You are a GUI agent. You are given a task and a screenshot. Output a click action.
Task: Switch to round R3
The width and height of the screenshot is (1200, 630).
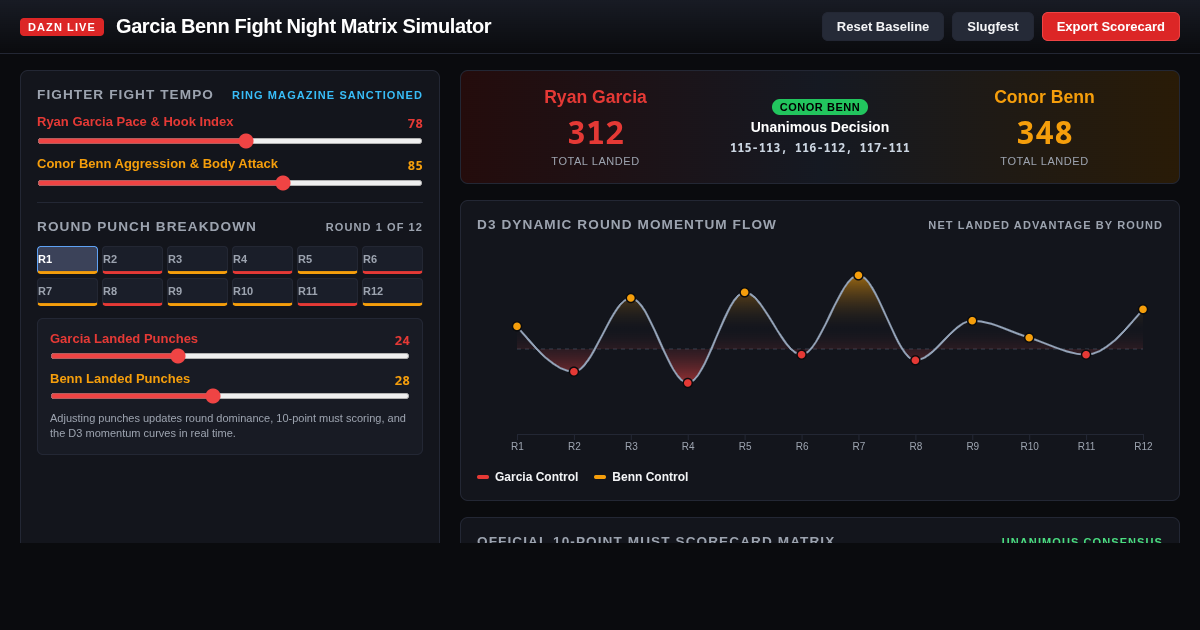point(197,260)
